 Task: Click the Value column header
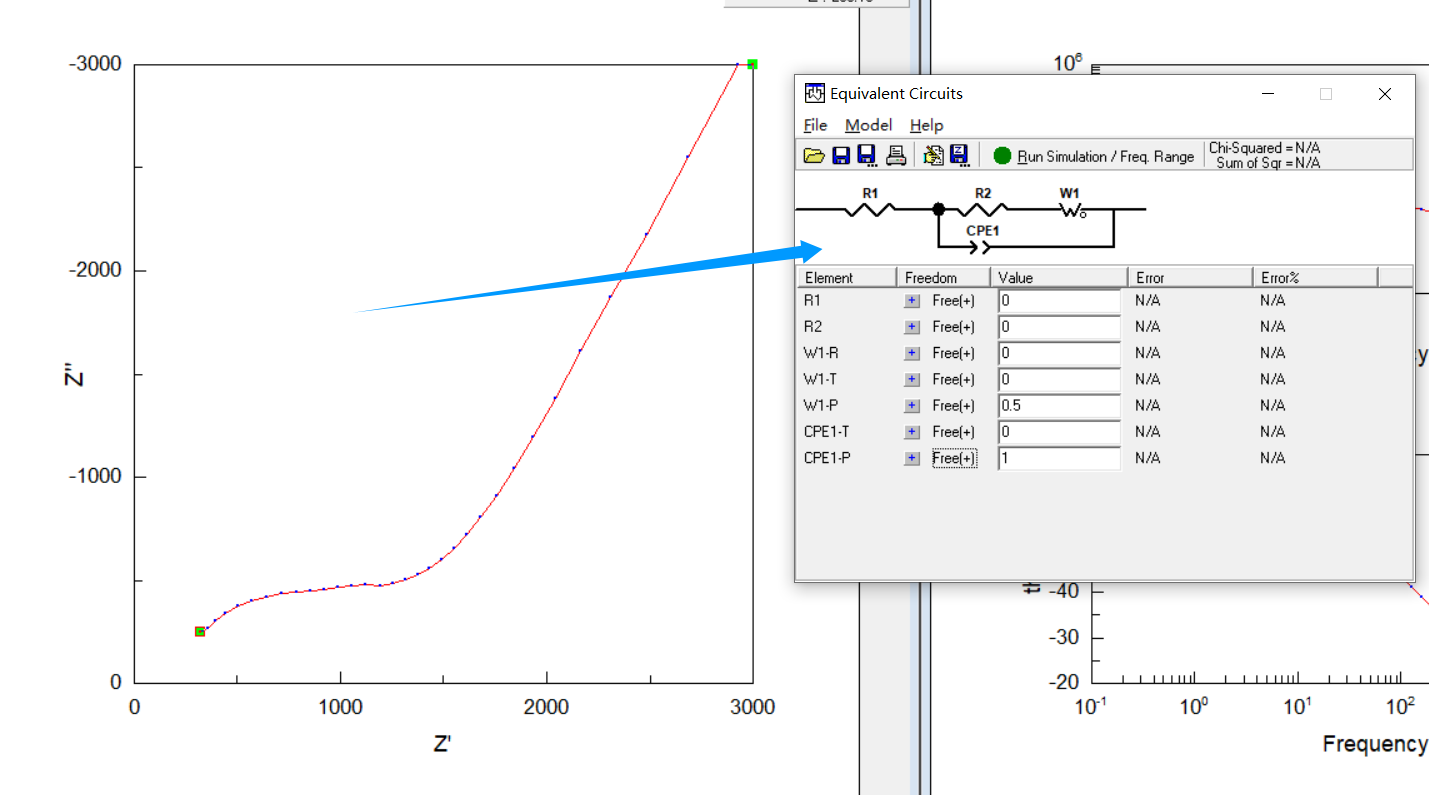(1059, 277)
